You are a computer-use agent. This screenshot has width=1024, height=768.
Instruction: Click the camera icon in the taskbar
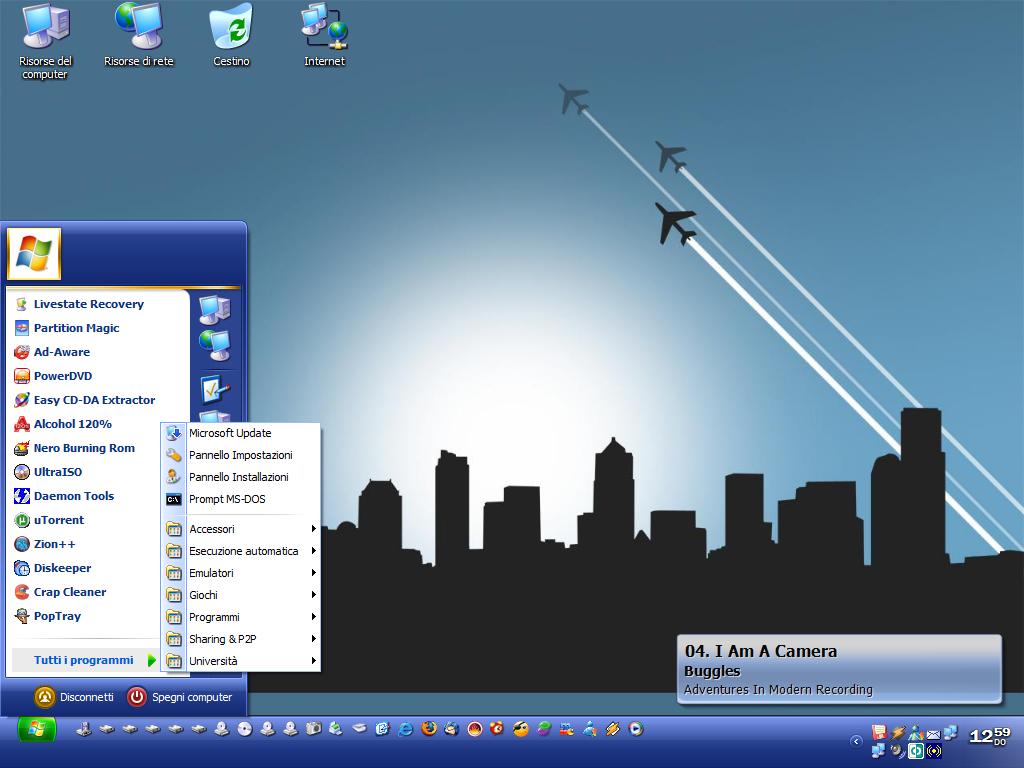coord(313,728)
